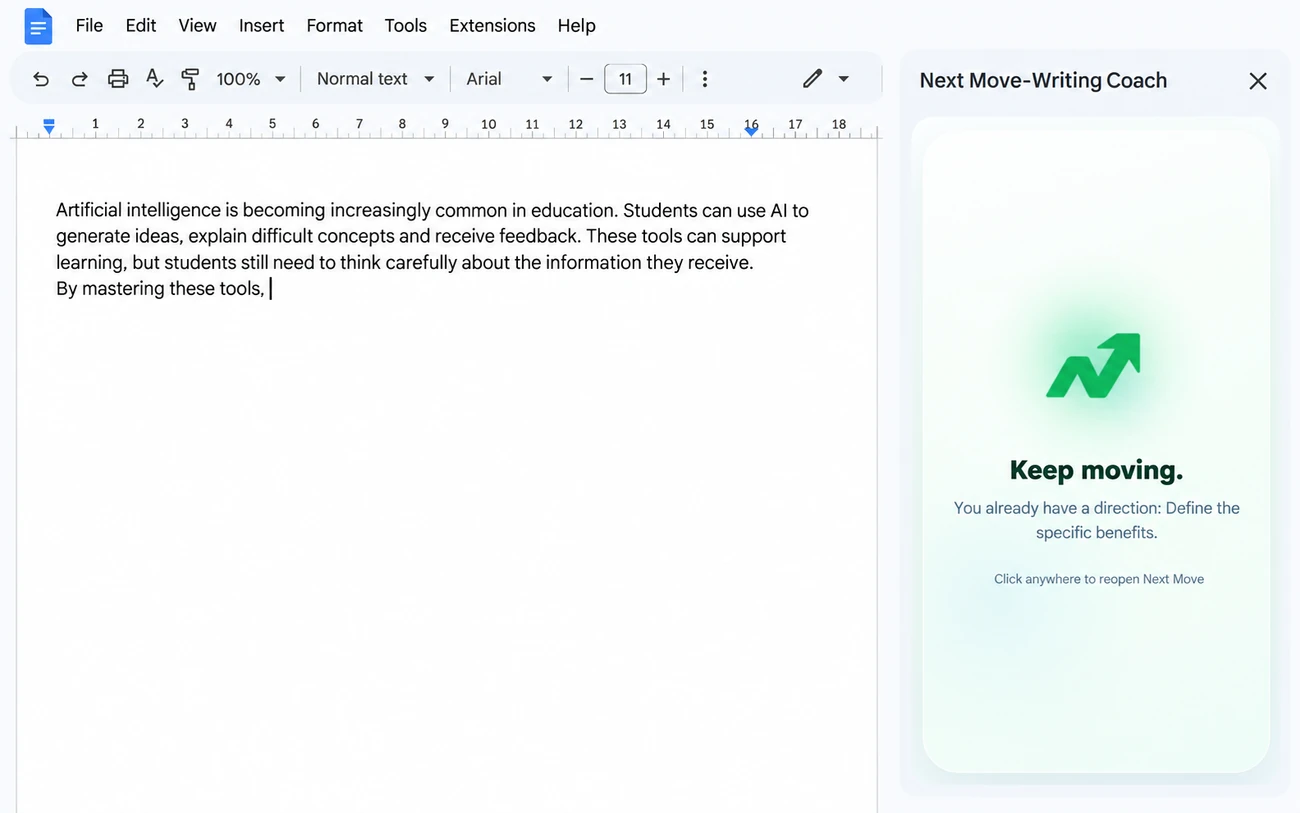
Task: Click the sentence 'By mastering these tools,'
Action: click(x=160, y=289)
